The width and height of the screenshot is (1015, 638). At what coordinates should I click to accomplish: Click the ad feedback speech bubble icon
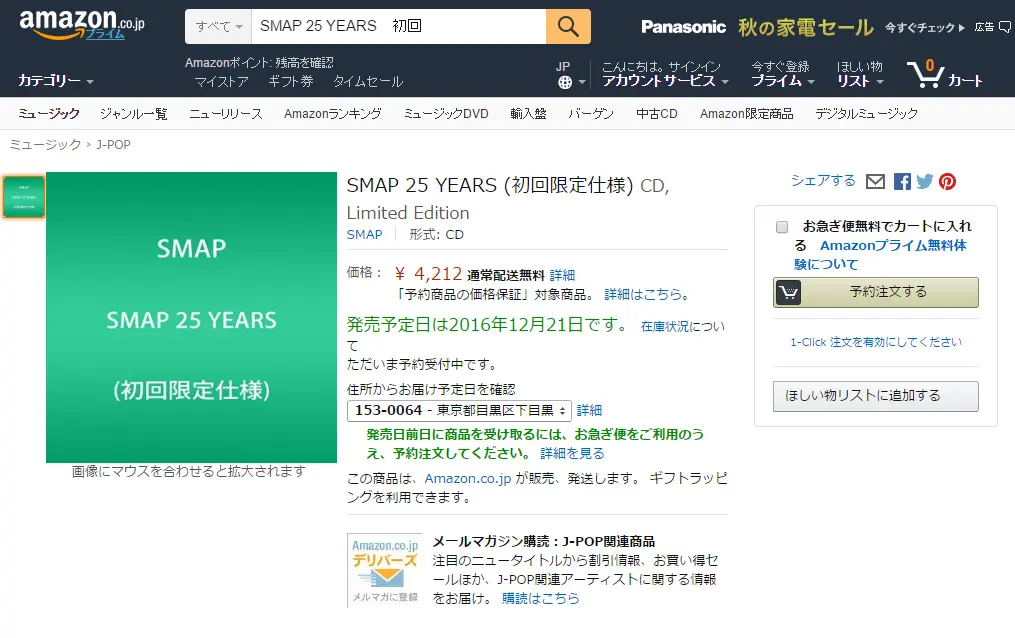click(x=1005, y=27)
